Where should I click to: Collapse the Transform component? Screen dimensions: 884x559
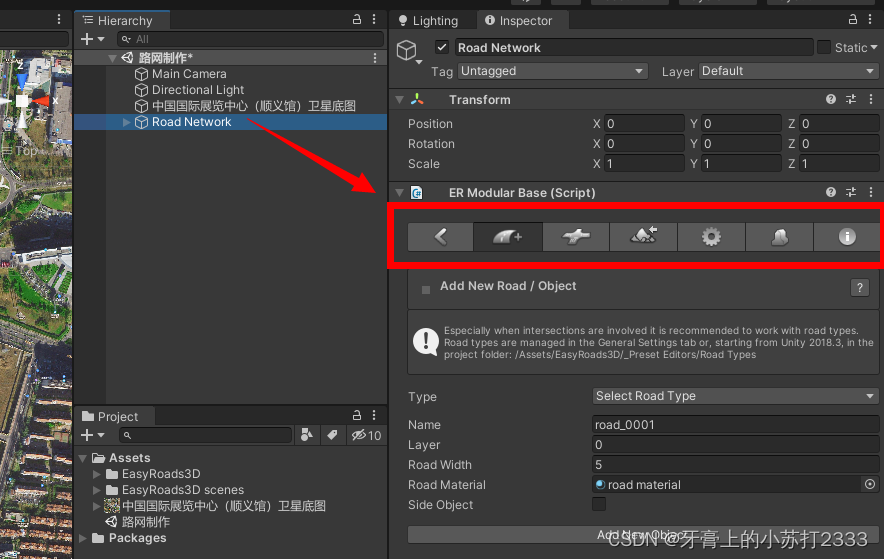click(x=400, y=99)
